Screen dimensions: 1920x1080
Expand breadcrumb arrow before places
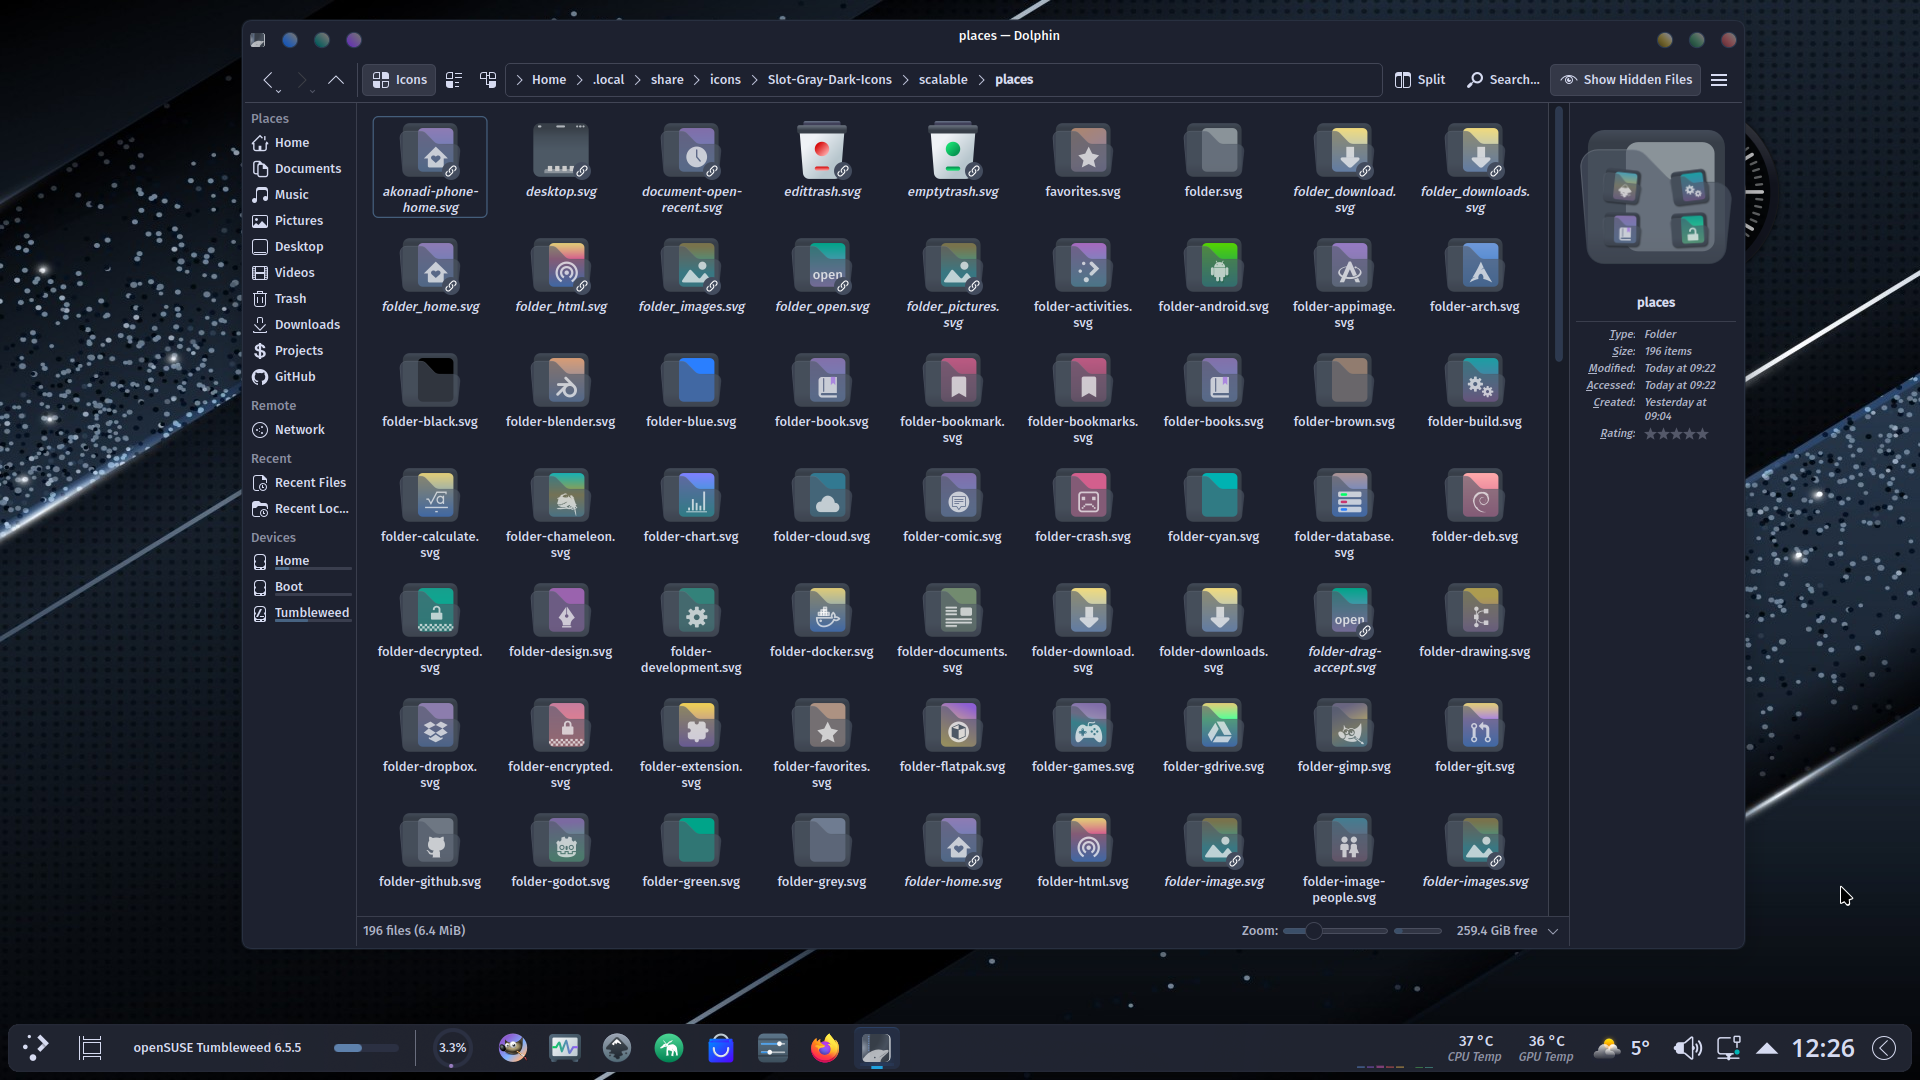click(x=982, y=80)
